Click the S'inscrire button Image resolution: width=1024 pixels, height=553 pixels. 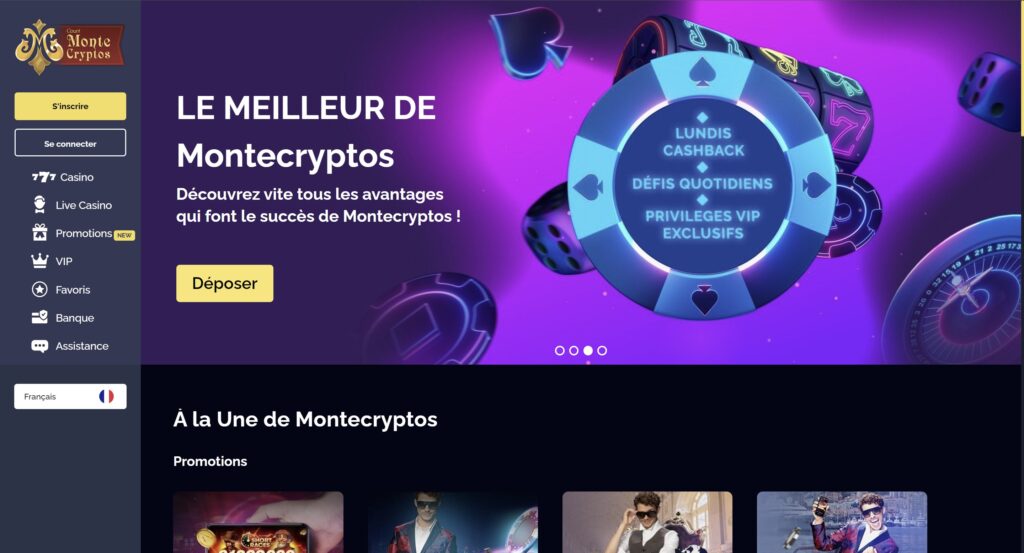tap(70, 106)
